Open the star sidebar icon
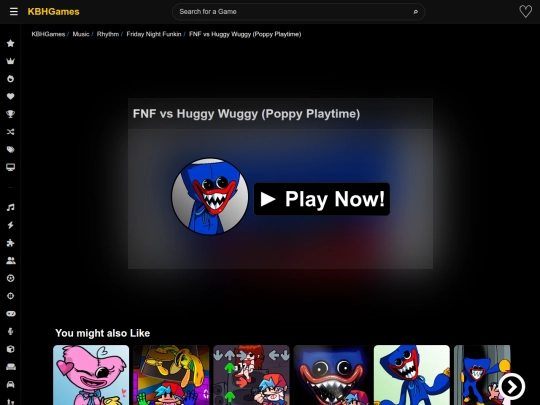This screenshot has height=405, width=540. 11,43
